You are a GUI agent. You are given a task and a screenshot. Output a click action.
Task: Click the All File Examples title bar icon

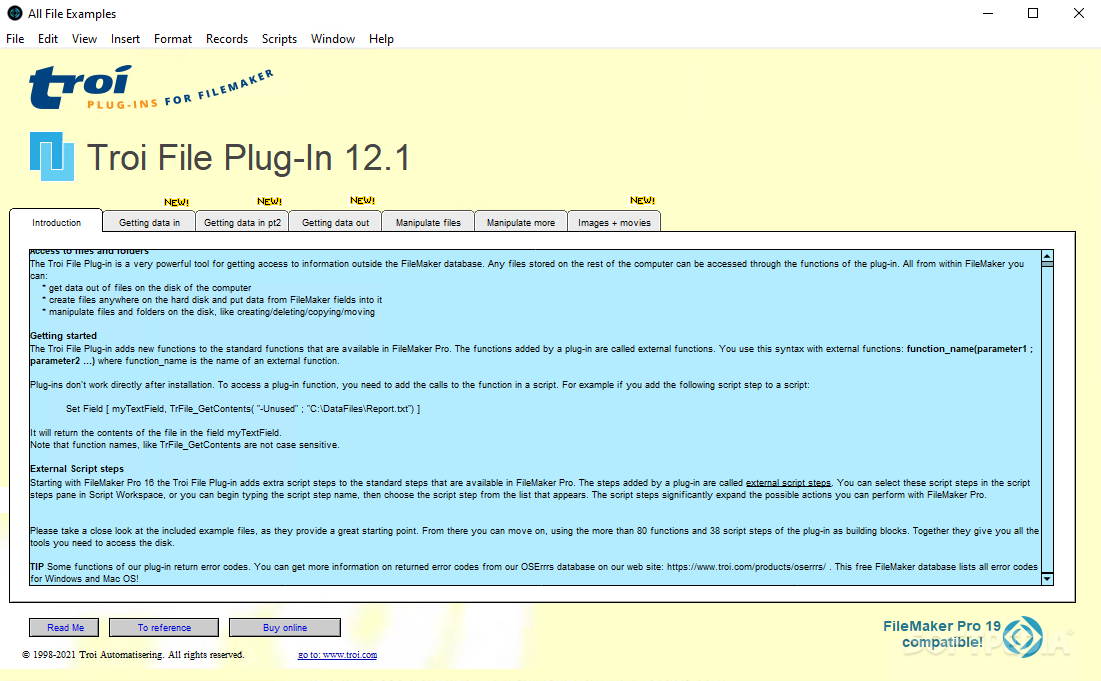pos(15,13)
